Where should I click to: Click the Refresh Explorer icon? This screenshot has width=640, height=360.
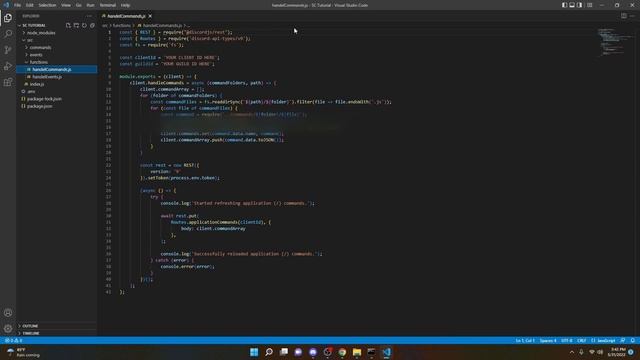point(84,25)
